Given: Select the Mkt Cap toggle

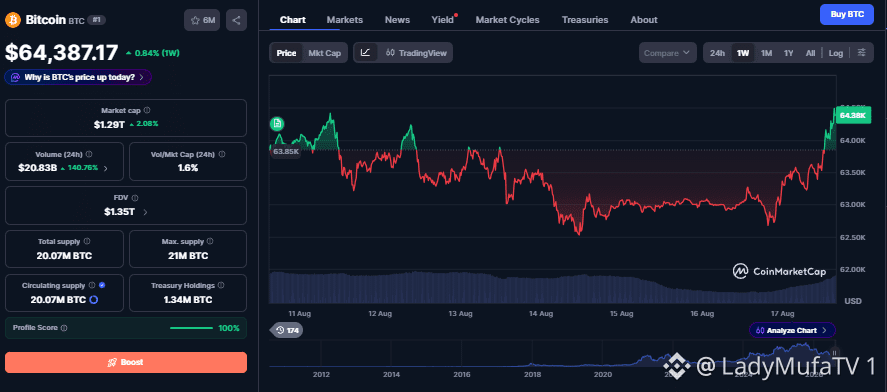Looking at the screenshot, I should (324, 53).
